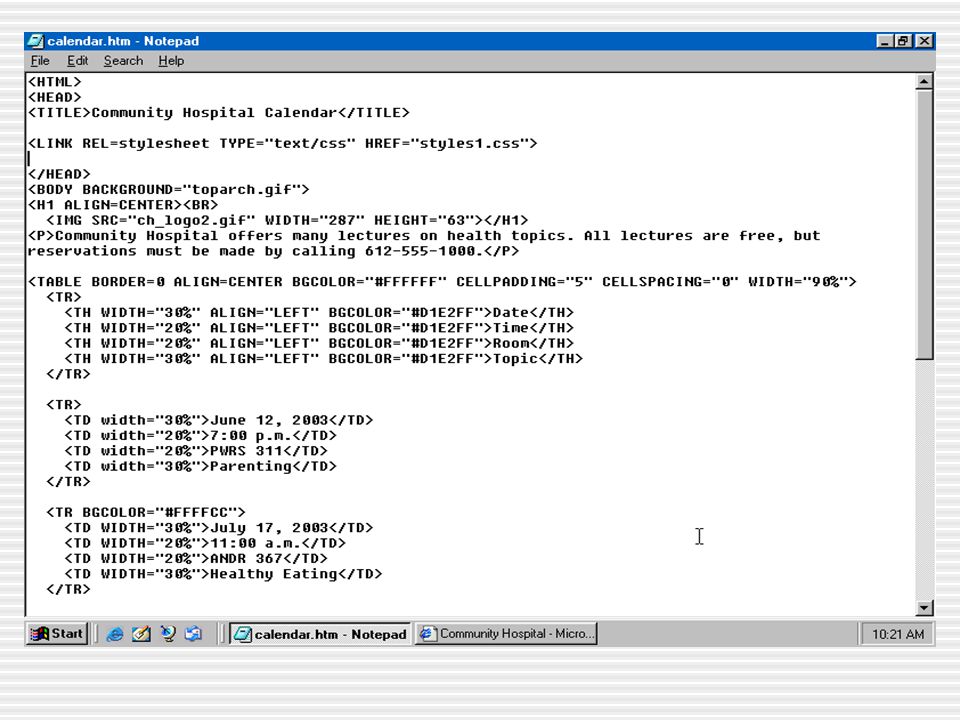
Task: Click on "7:00 p.m." text
Action: pyautogui.click(x=251, y=436)
